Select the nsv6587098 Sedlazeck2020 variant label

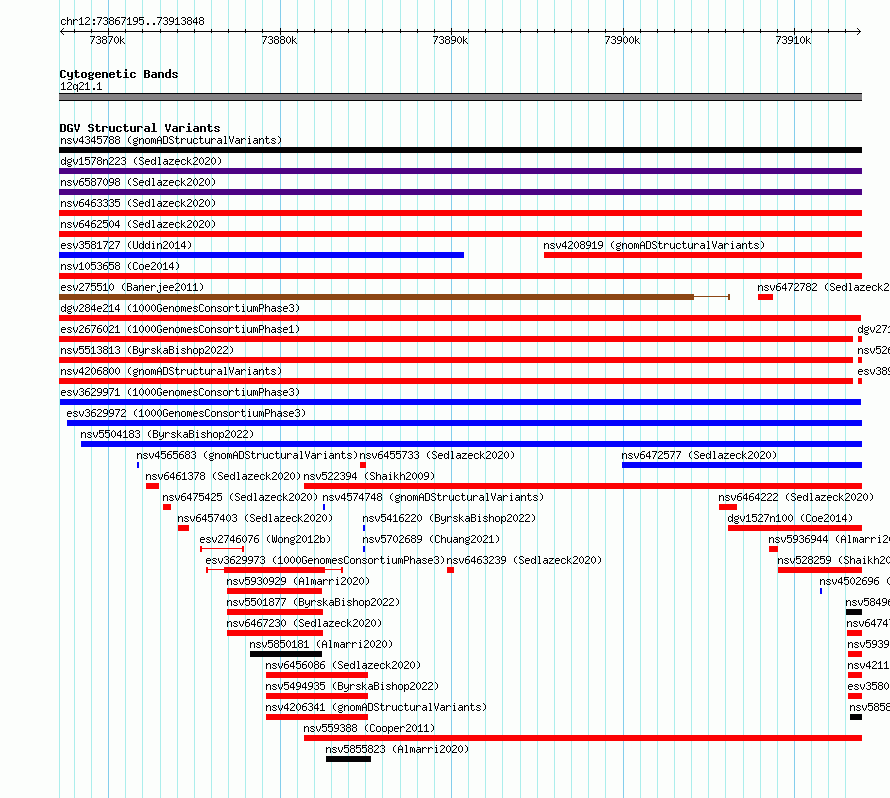click(138, 182)
